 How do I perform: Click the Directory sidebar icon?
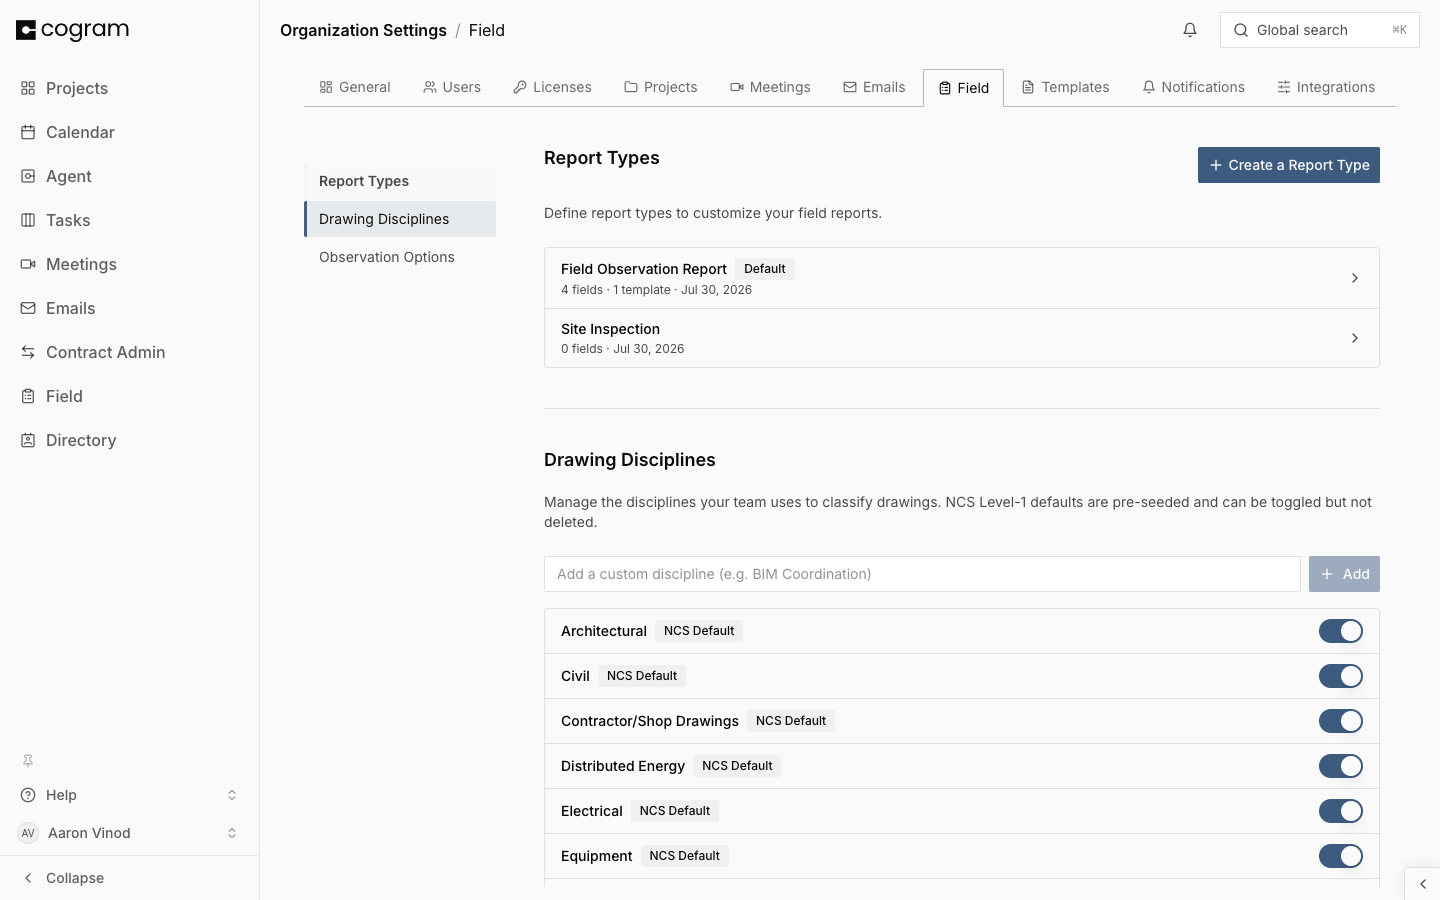pyautogui.click(x=28, y=440)
